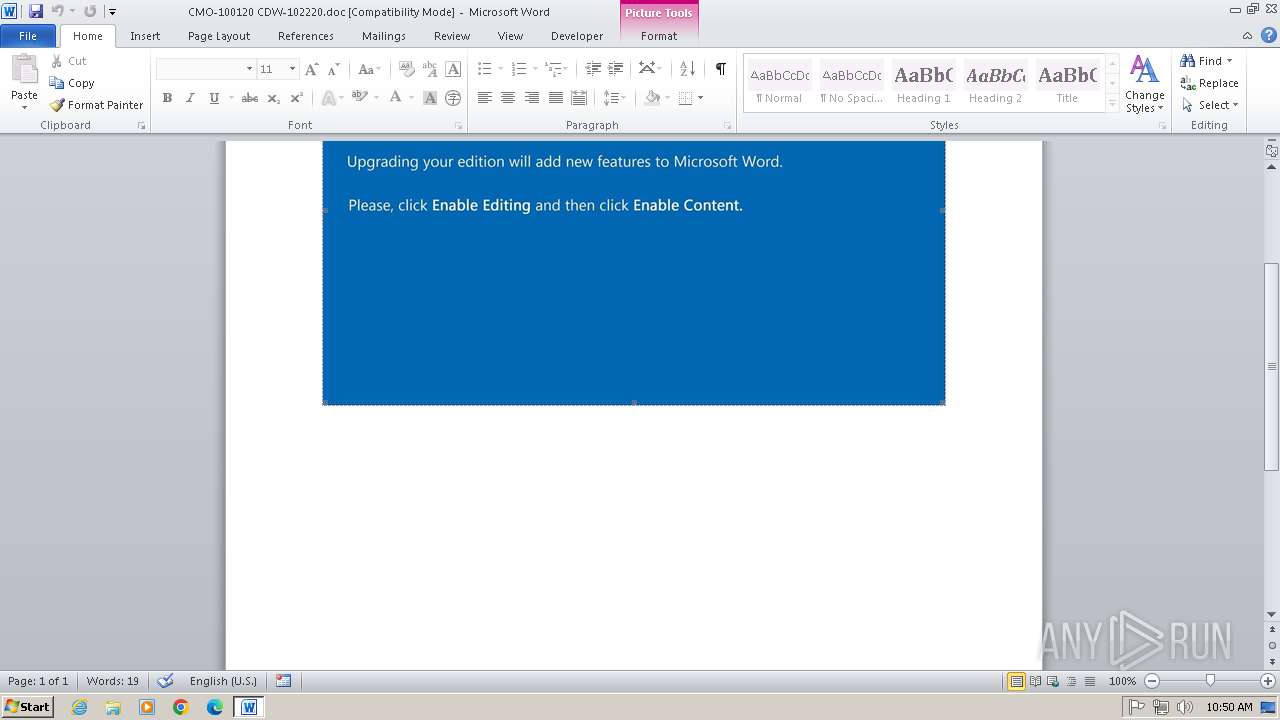The height and width of the screenshot is (720, 1280).
Task: Expand the Styles gallery More arrow
Action: pos(1112,103)
